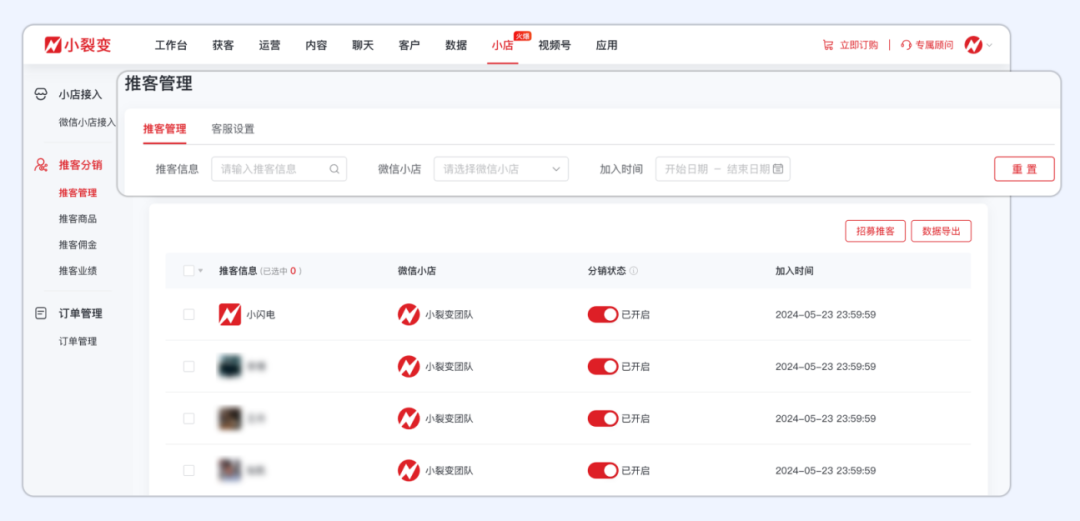Open the 数据 menu in top navigation
The width and height of the screenshot is (1080, 521).
[x=456, y=45]
